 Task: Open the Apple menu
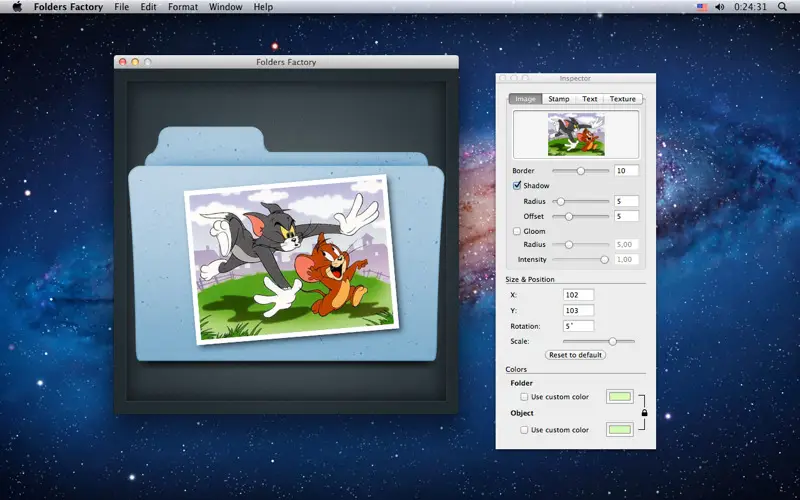17,7
